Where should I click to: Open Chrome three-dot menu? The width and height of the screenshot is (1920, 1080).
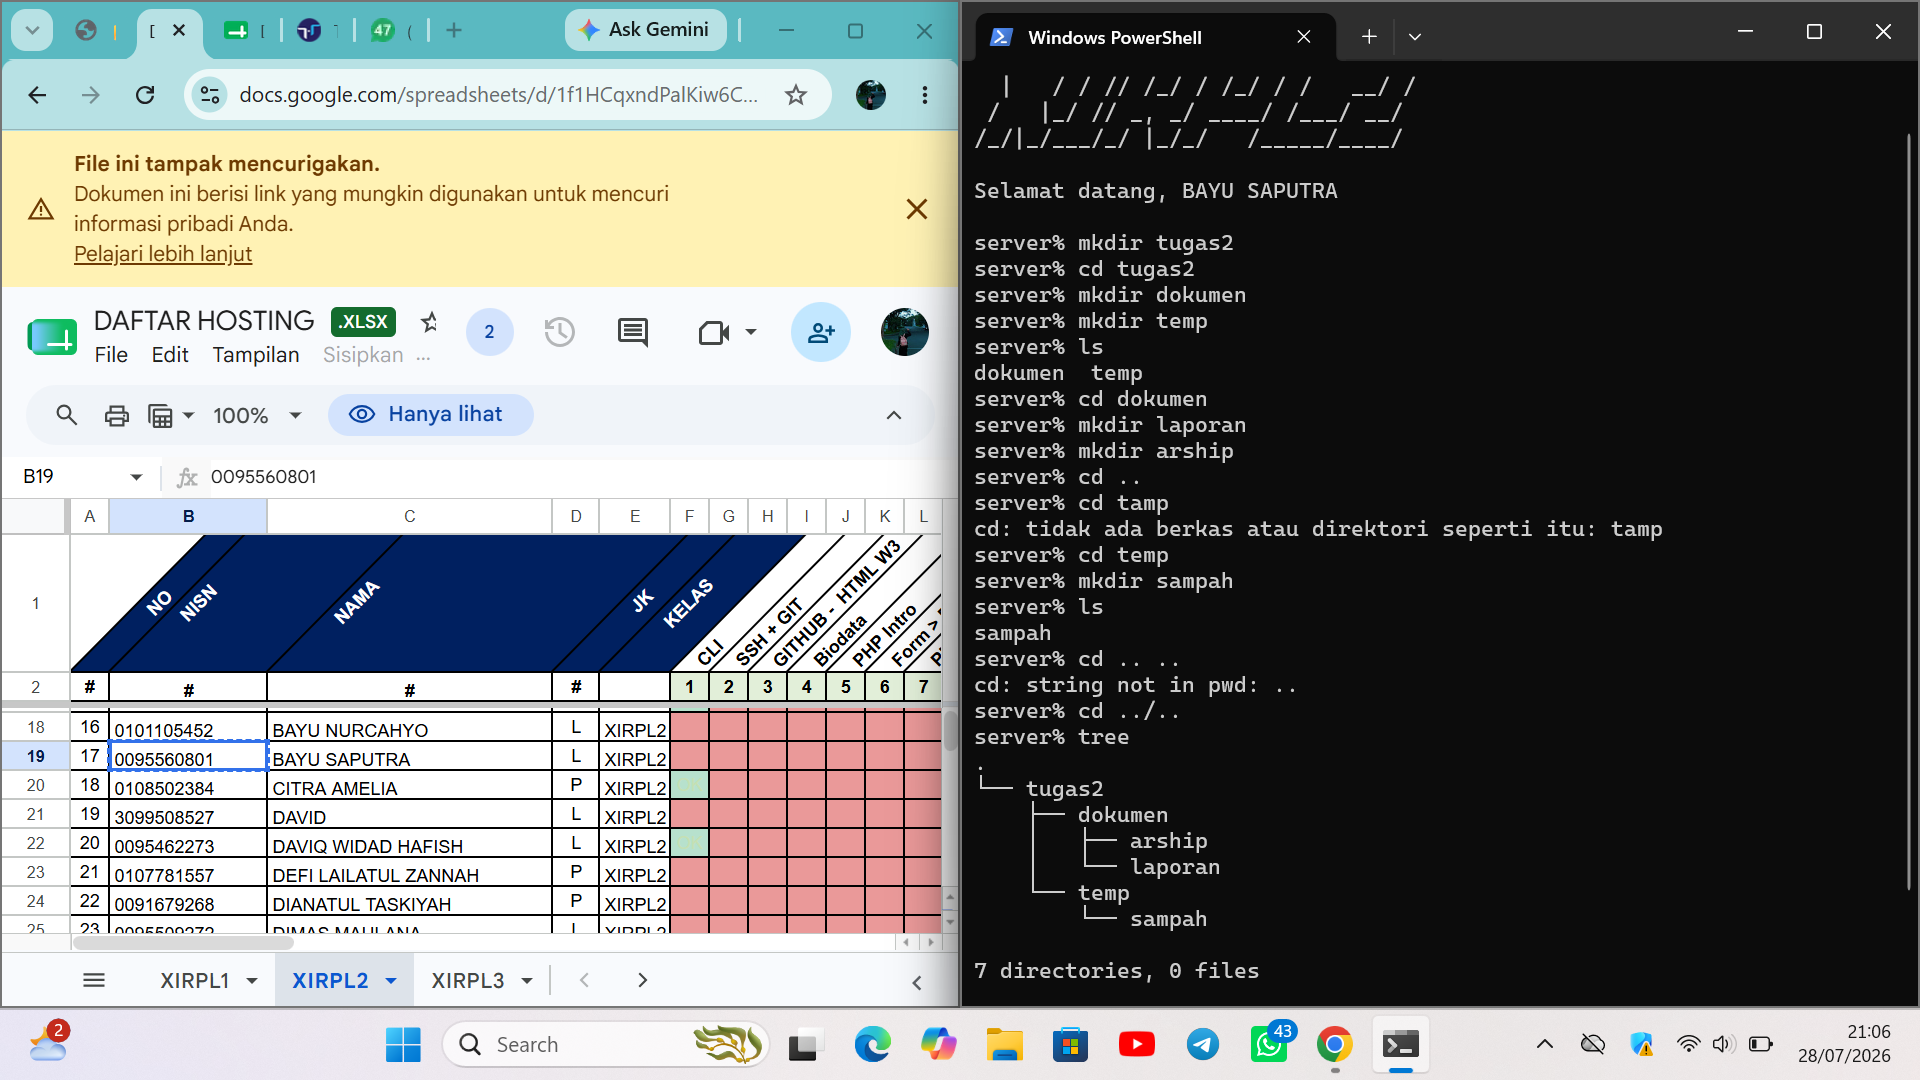point(925,95)
